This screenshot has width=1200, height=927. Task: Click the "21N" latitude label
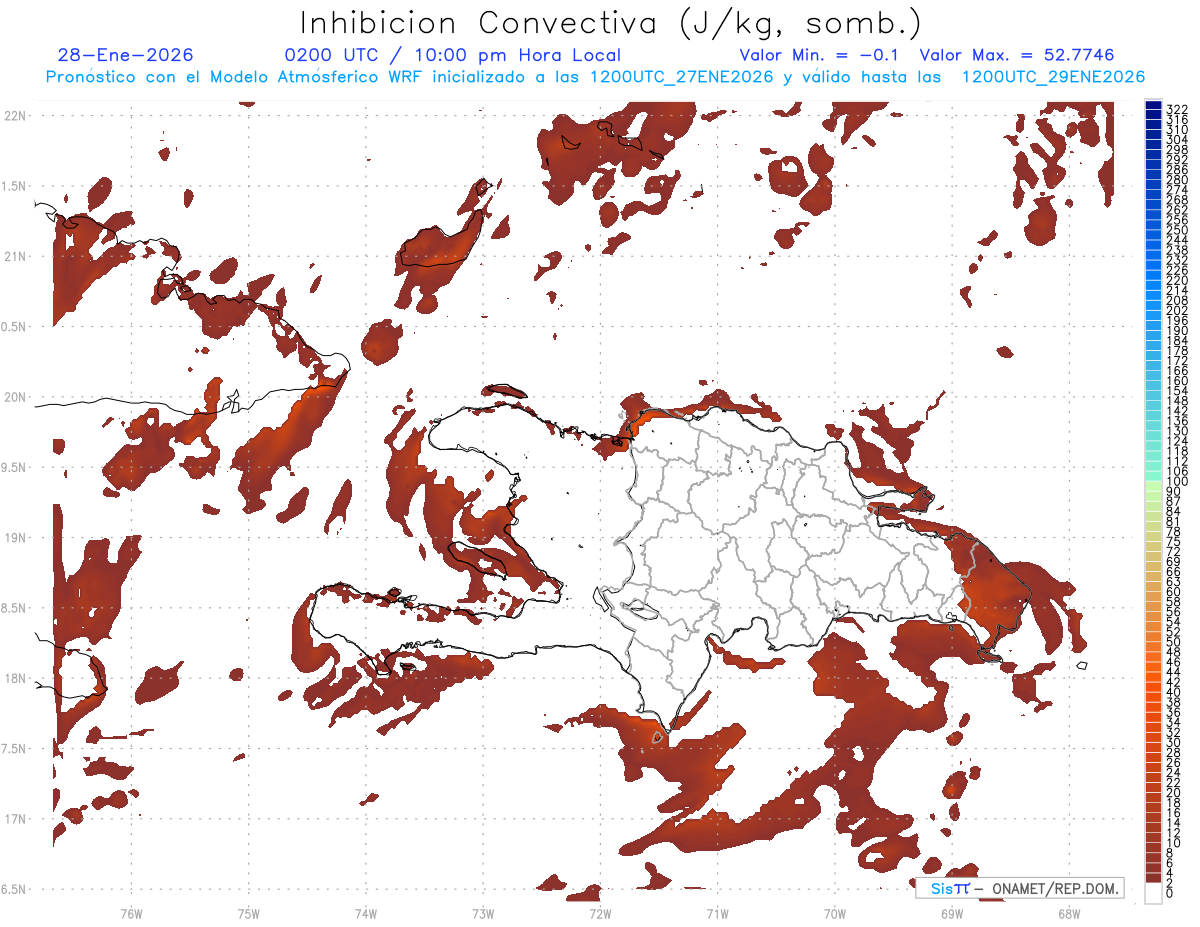(14, 256)
